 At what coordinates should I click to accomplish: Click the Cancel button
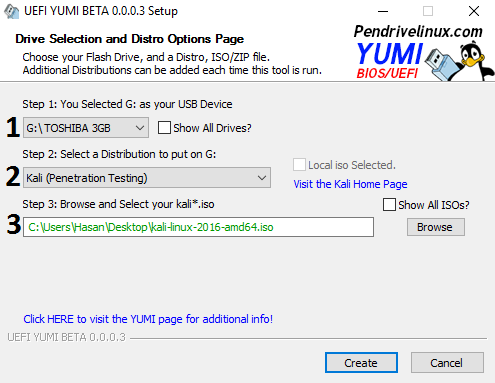coord(447,363)
